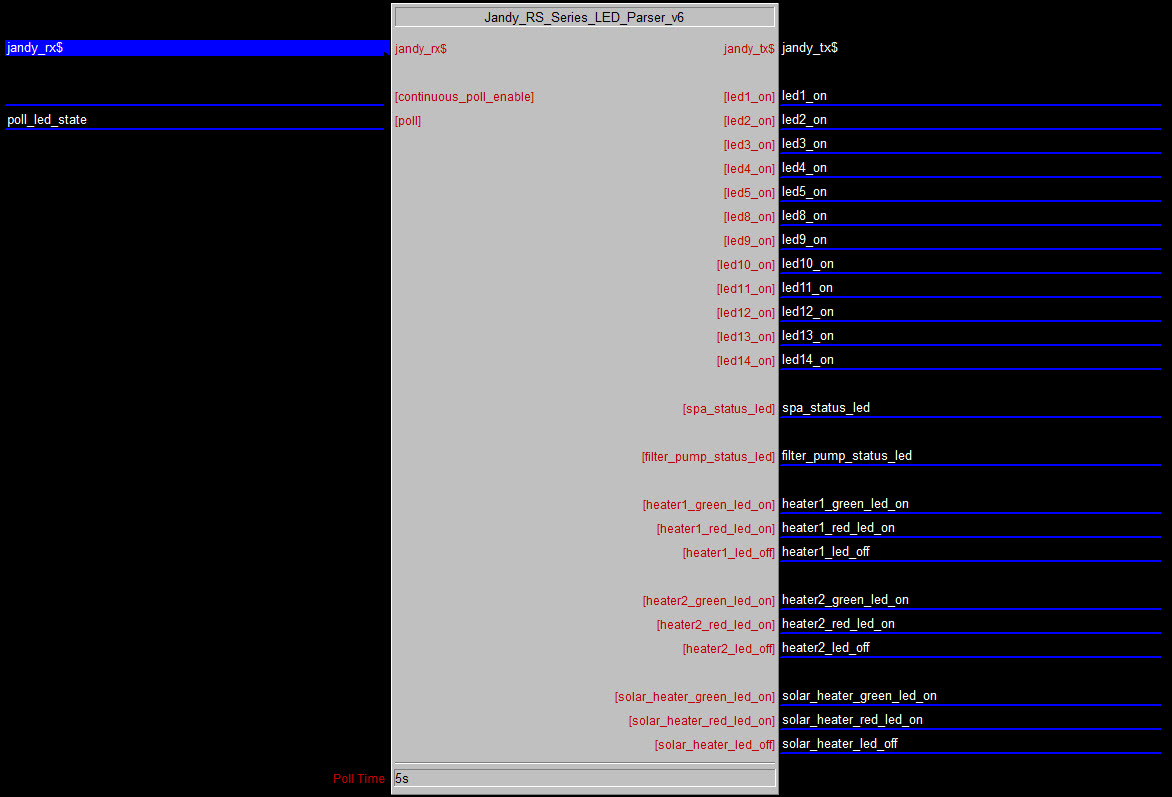Viewport: 1172px width, 797px height.
Task: Select the white led5_on output signal name
Action: point(804,191)
